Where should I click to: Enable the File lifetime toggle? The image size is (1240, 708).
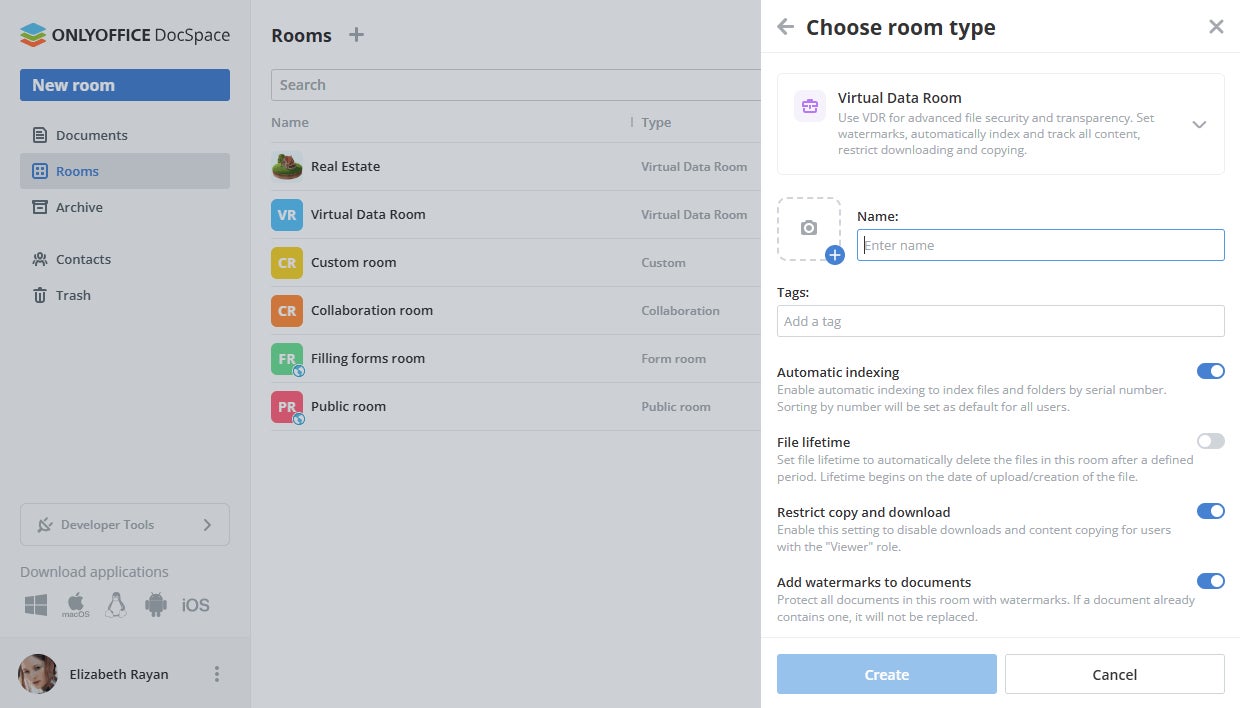pos(1210,441)
